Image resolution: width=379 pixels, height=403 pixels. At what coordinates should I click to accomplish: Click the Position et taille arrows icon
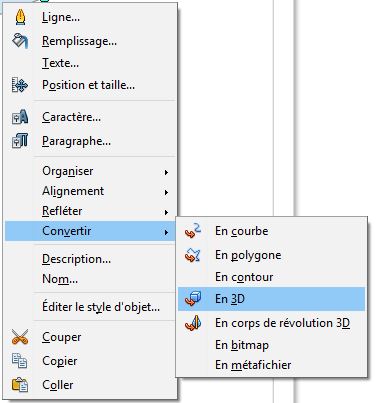(20, 85)
